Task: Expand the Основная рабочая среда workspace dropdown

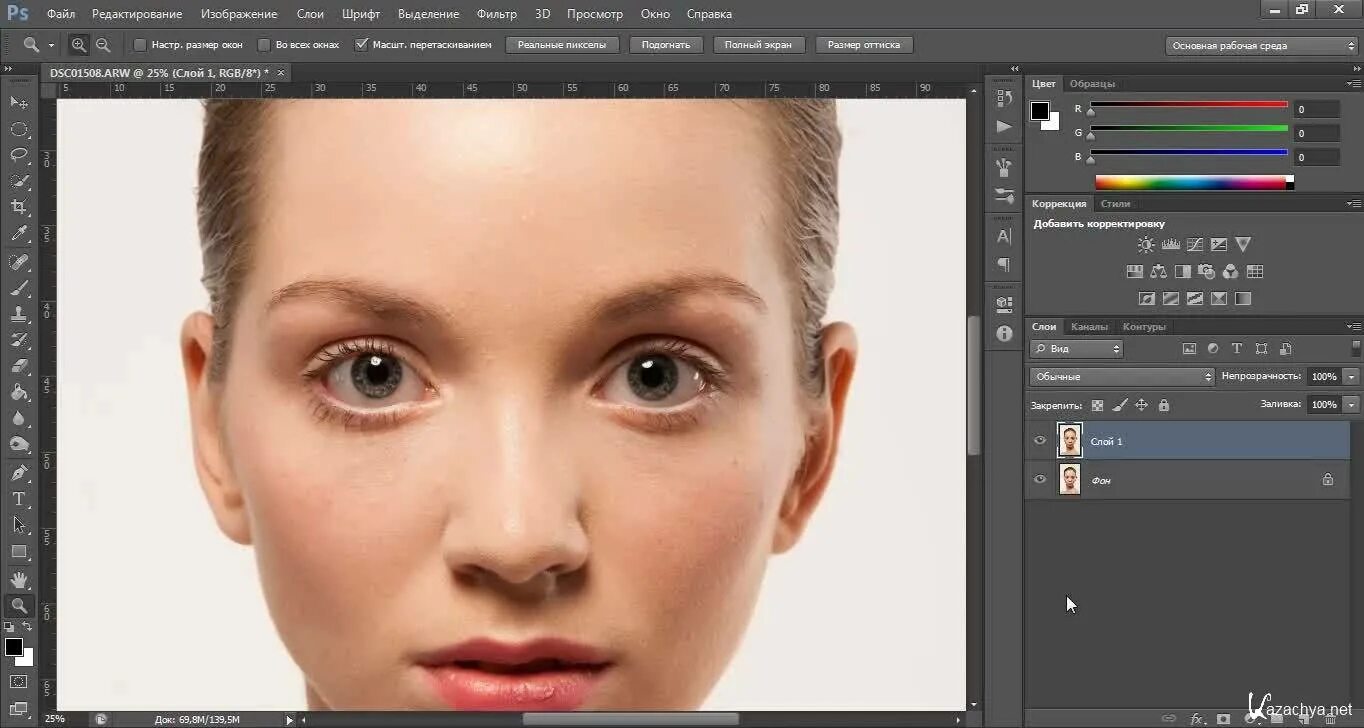Action: pos(1262,46)
